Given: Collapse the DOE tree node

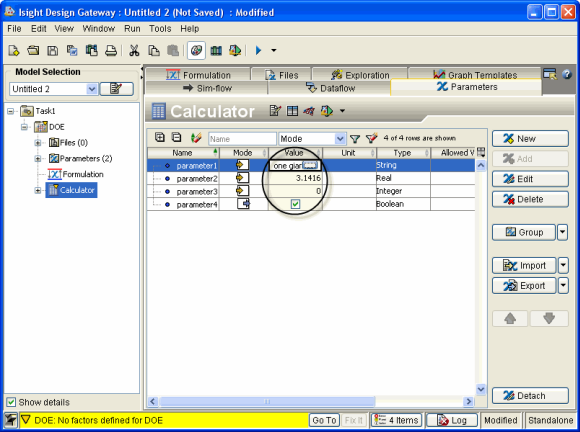Looking at the screenshot, I should [24, 127].
